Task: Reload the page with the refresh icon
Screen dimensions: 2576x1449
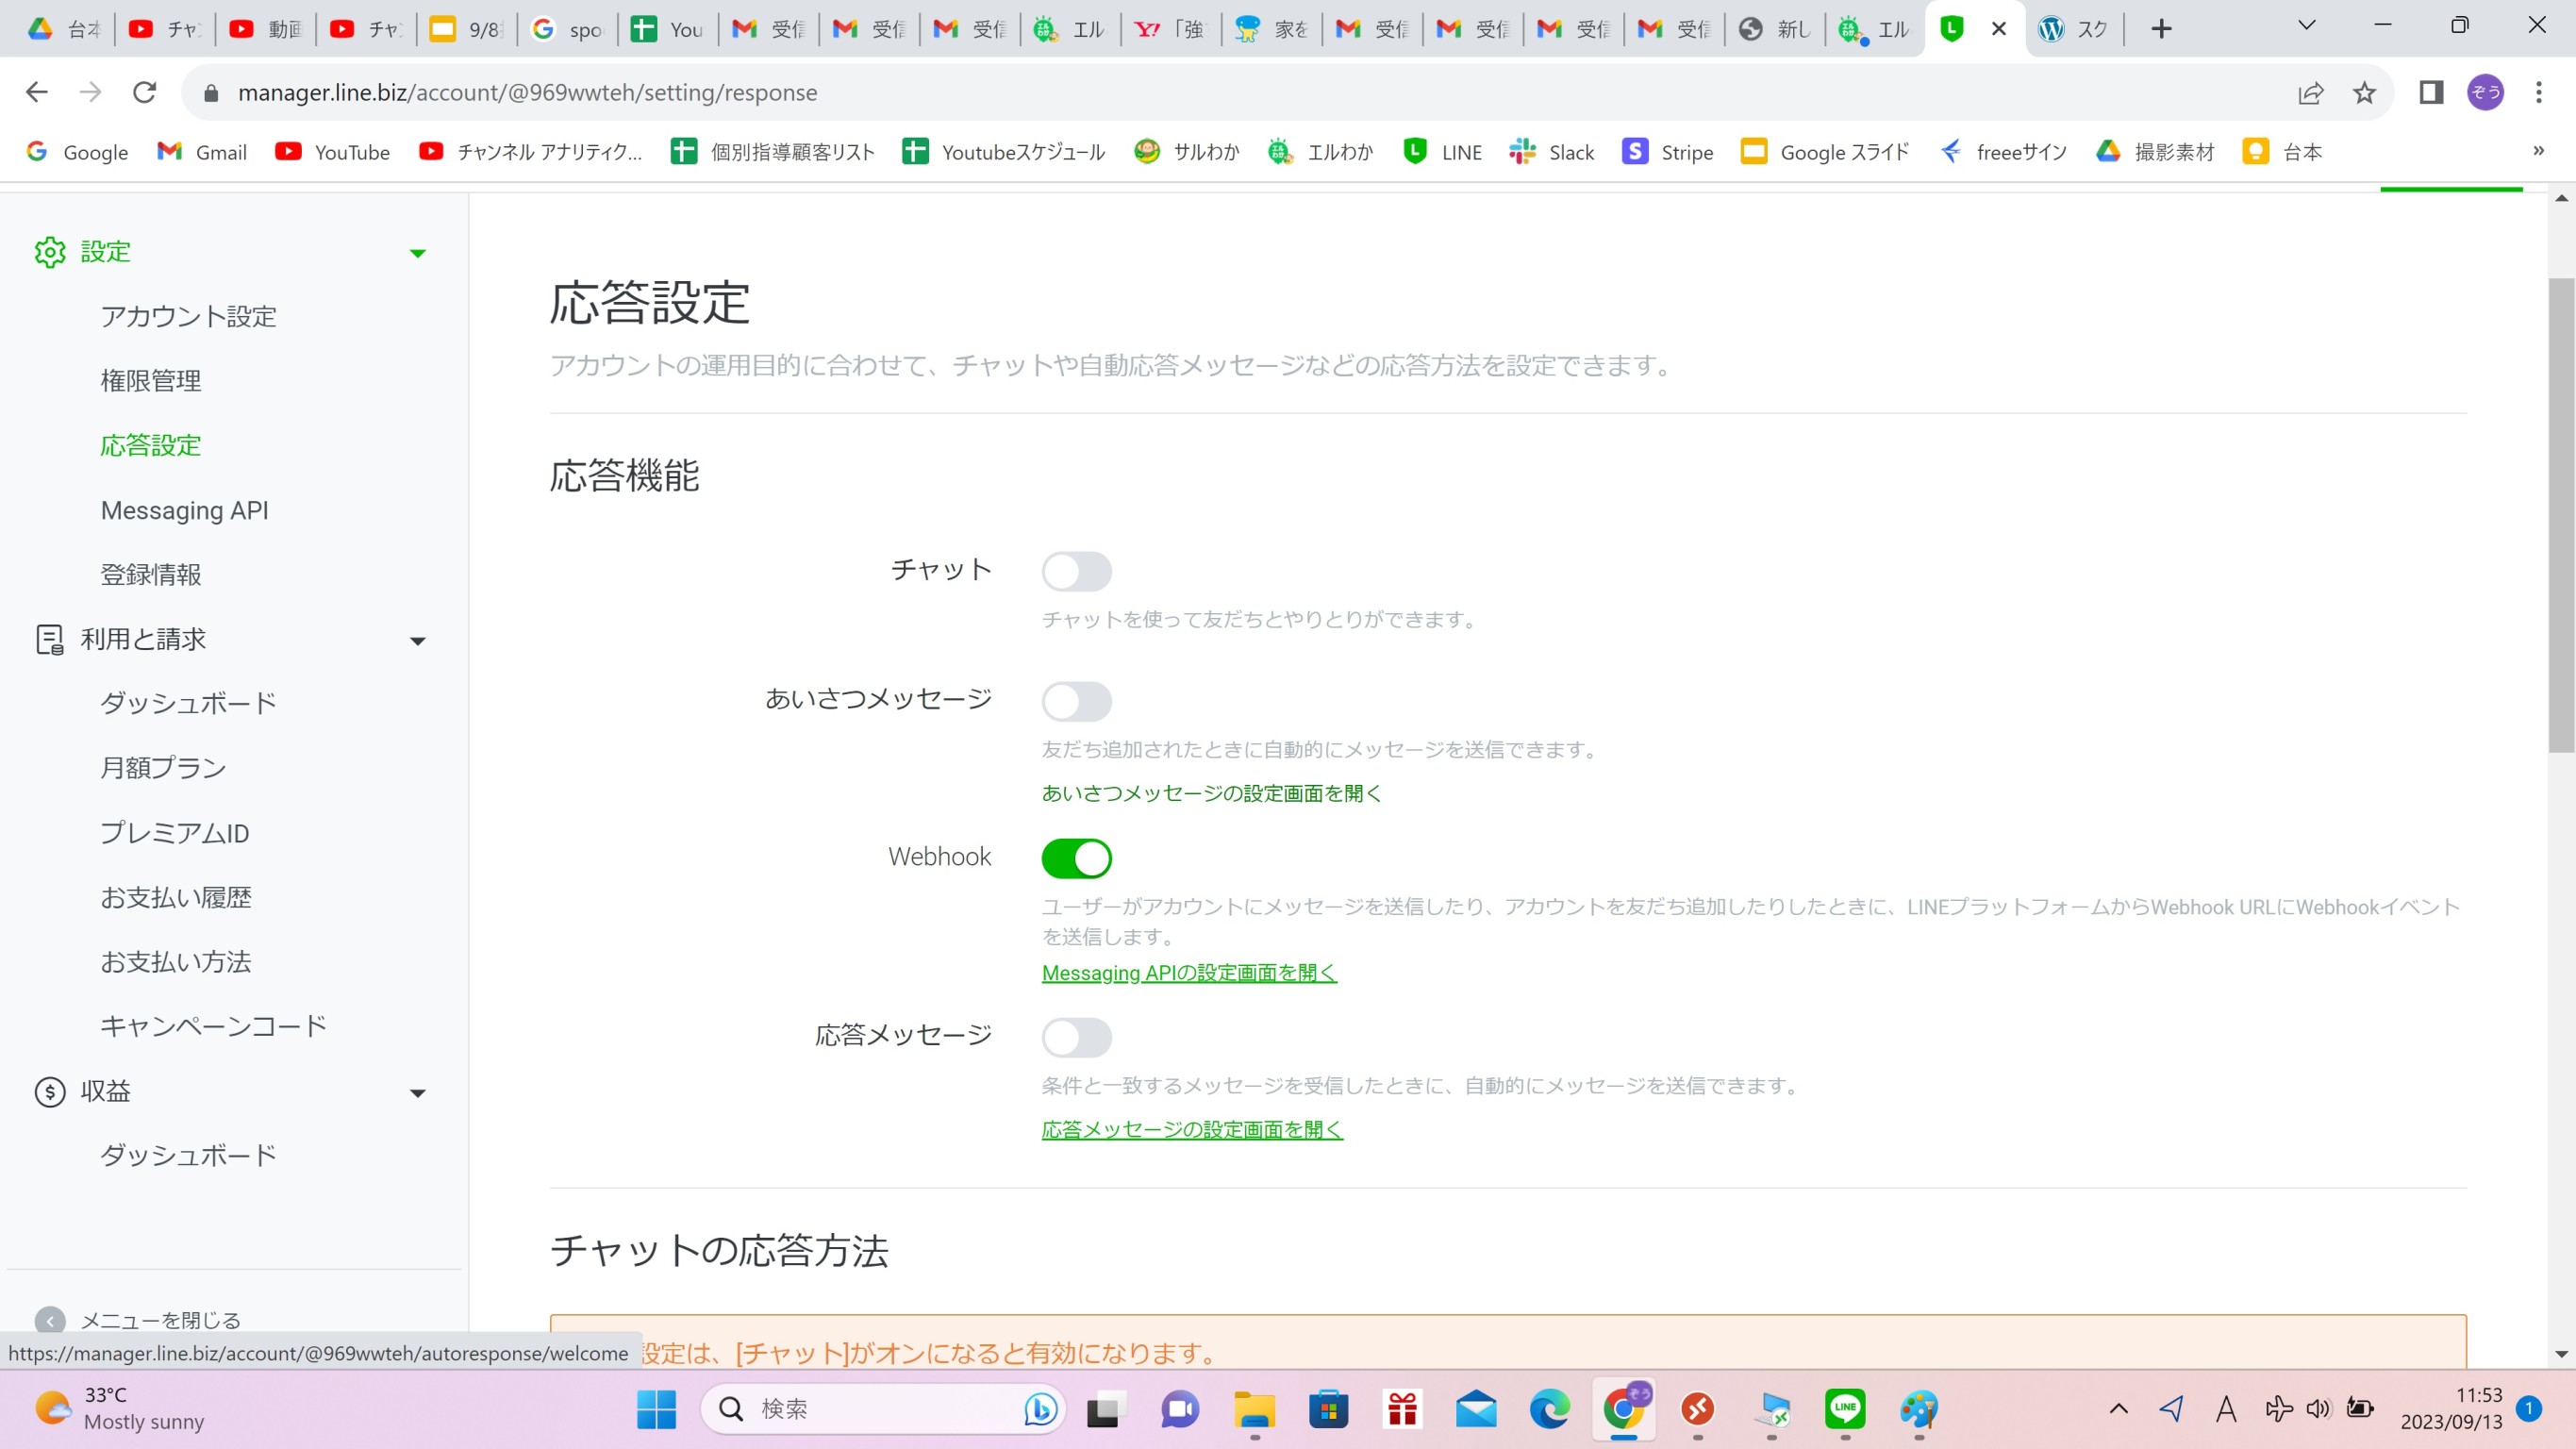Action: (145, 92)
